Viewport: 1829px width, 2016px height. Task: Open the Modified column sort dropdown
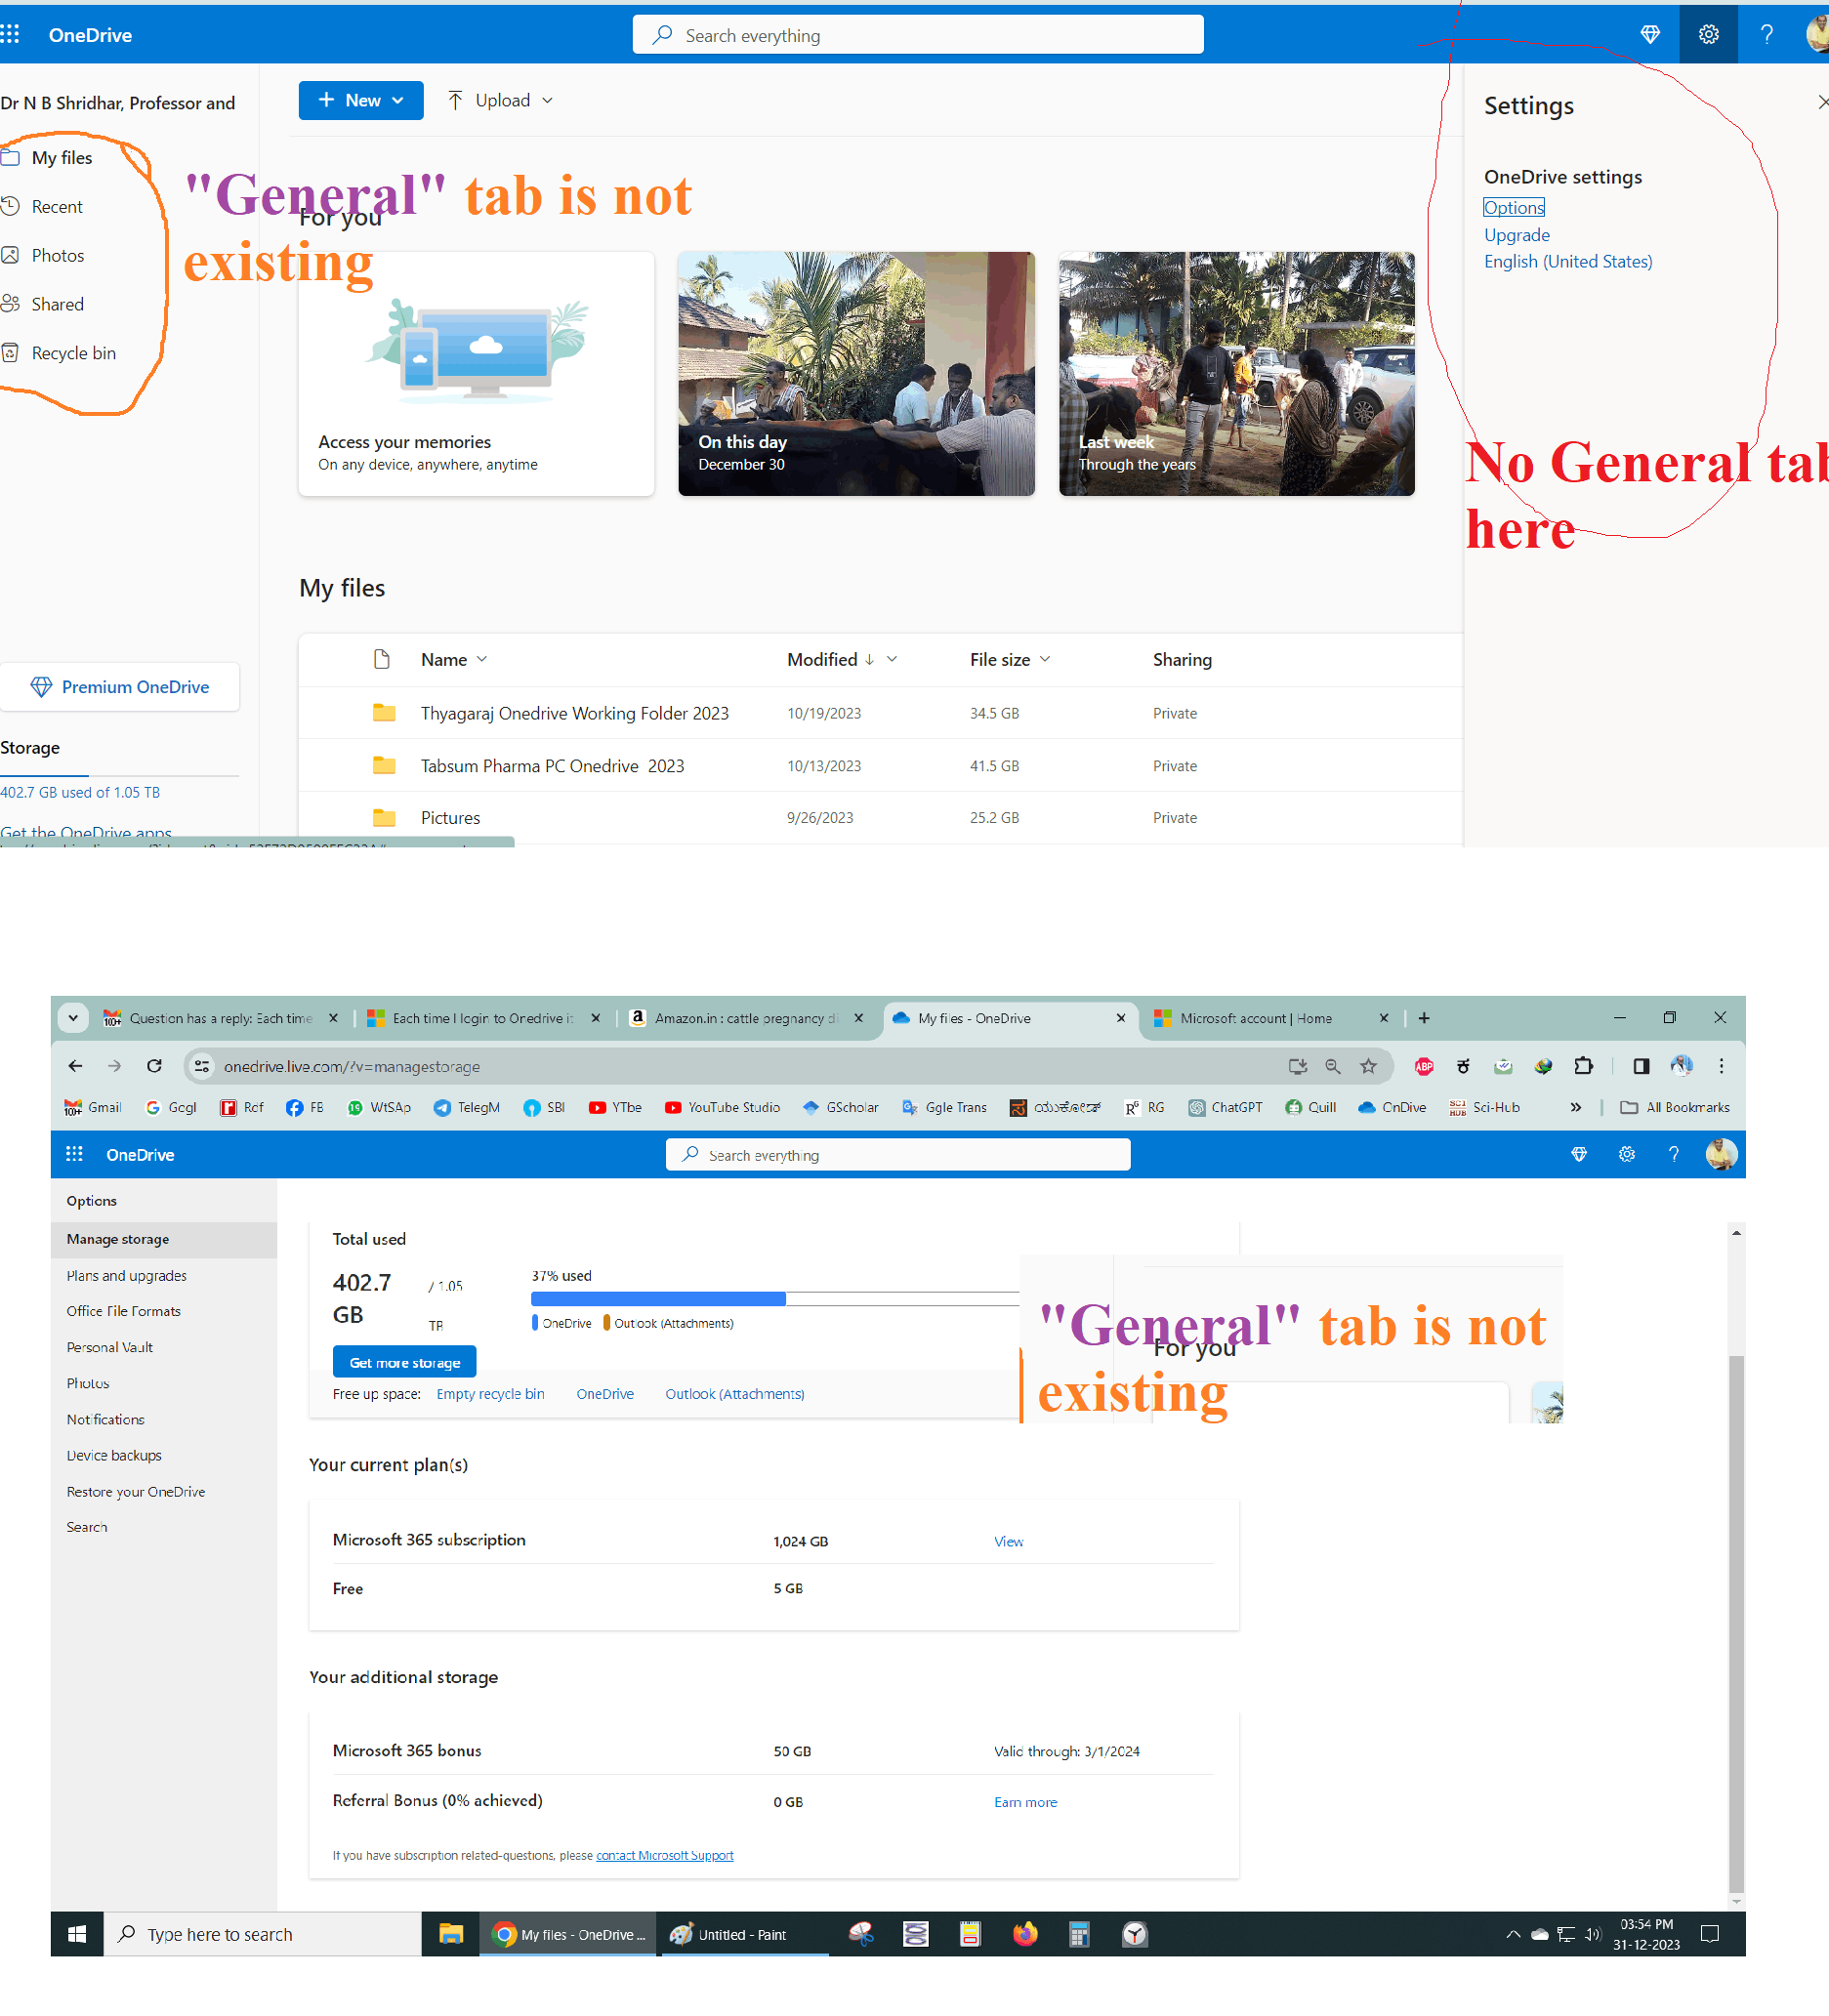coord(891,659)
